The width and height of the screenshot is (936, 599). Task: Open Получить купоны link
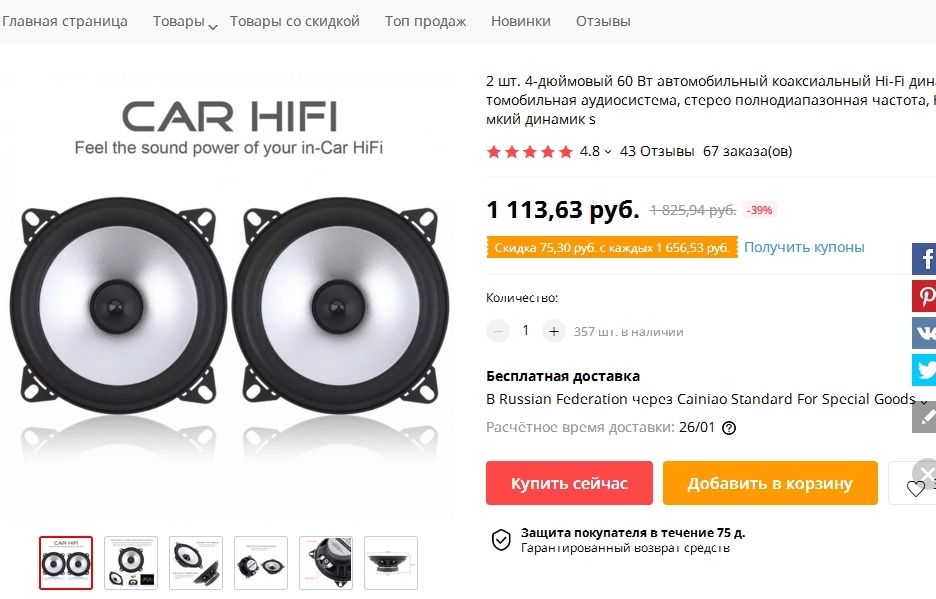coord(804,247)
